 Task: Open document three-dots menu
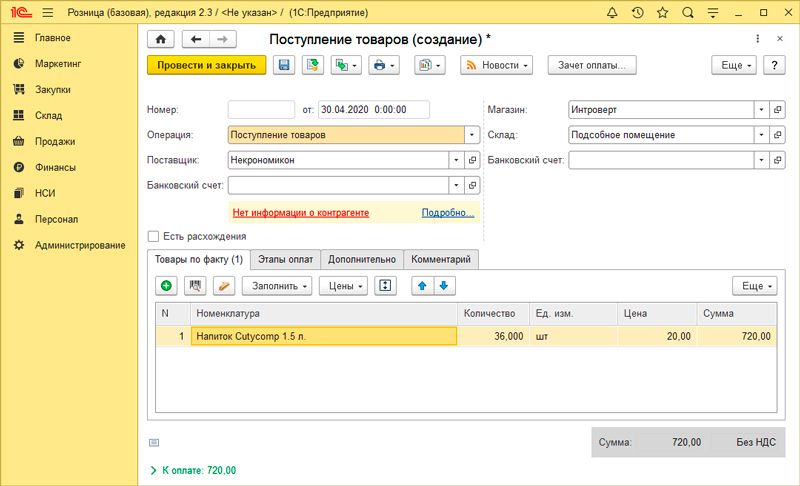758,39
